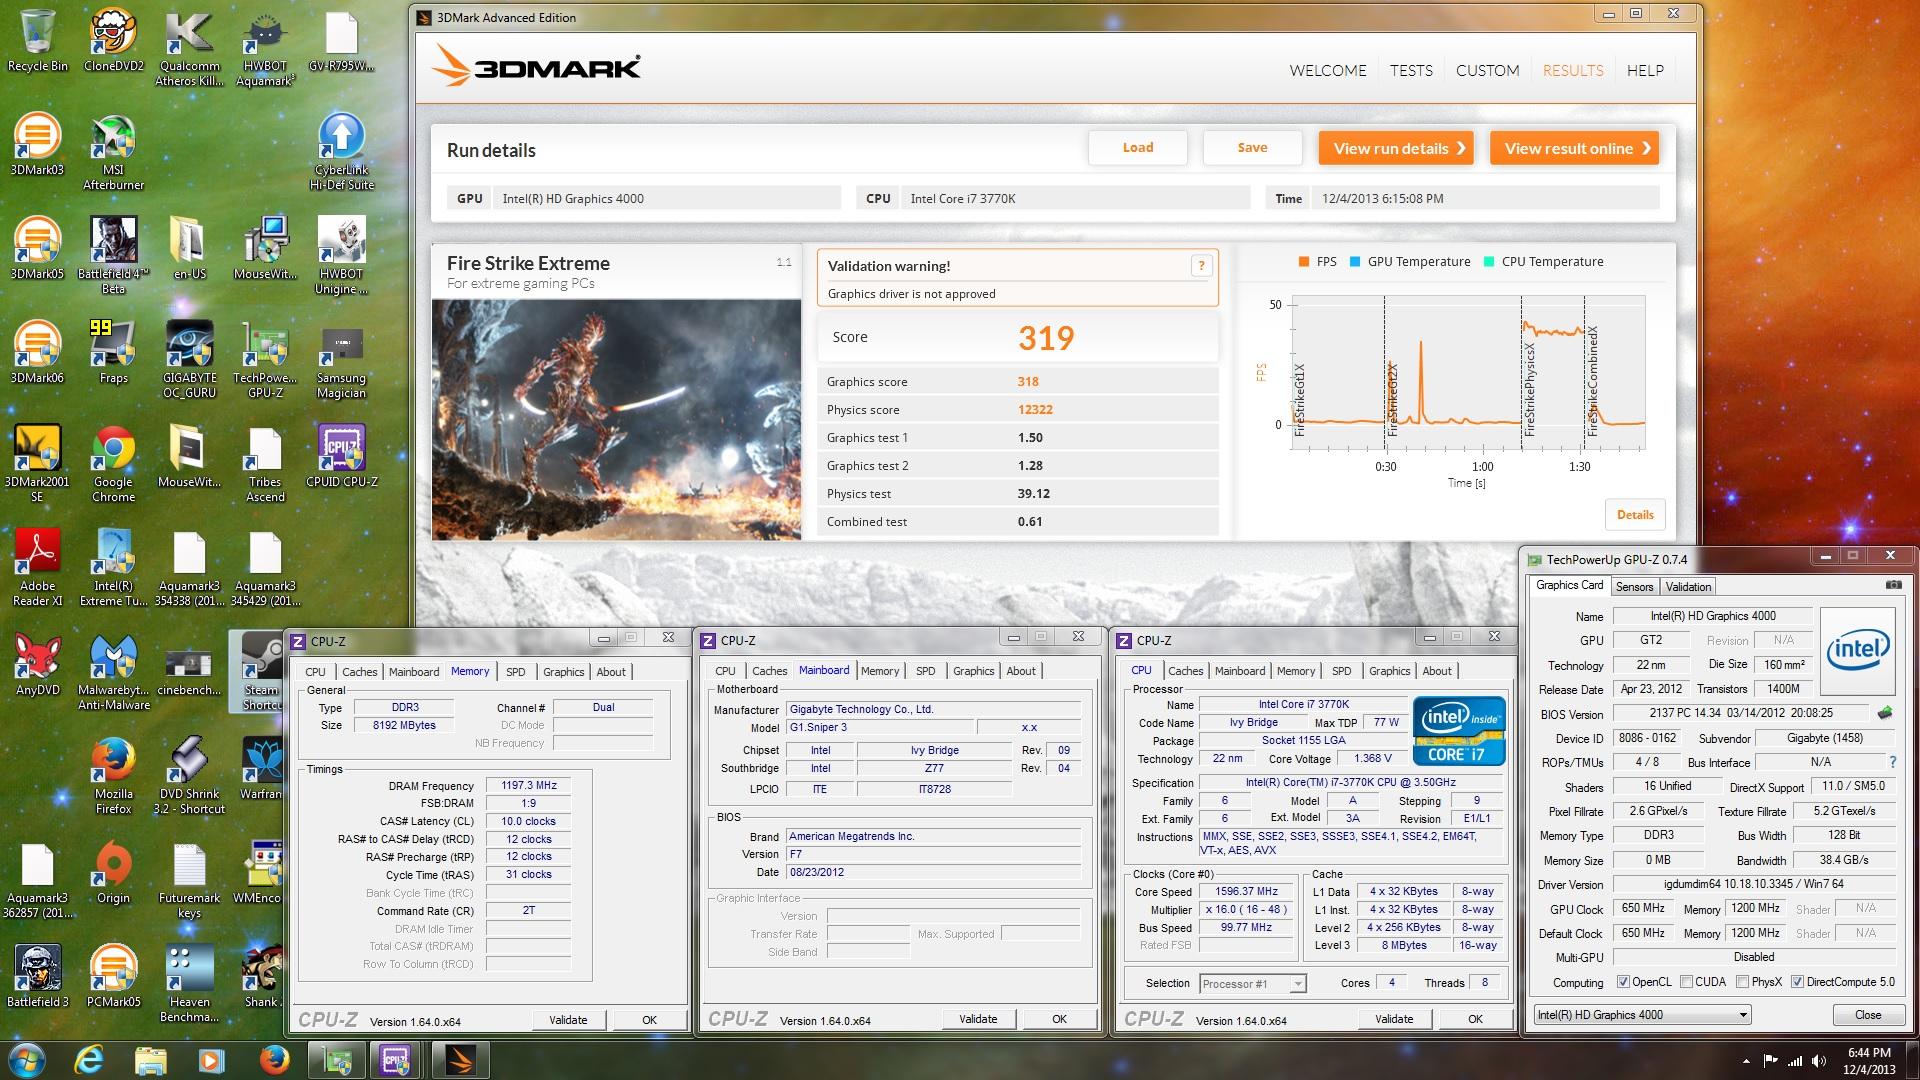Image resolution: width=1920 pixels, height=1080 pixels.
Task: Click the Fire Strike Extreme thumbnail image
Action: coord(616,420)
